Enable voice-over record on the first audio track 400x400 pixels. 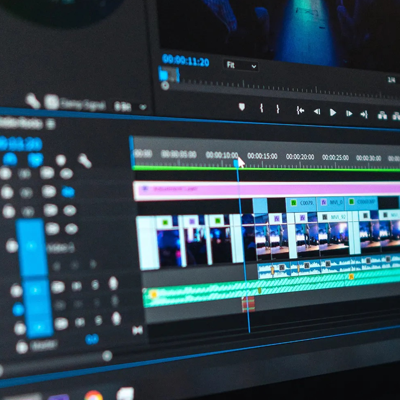click(x=113, y=284)
